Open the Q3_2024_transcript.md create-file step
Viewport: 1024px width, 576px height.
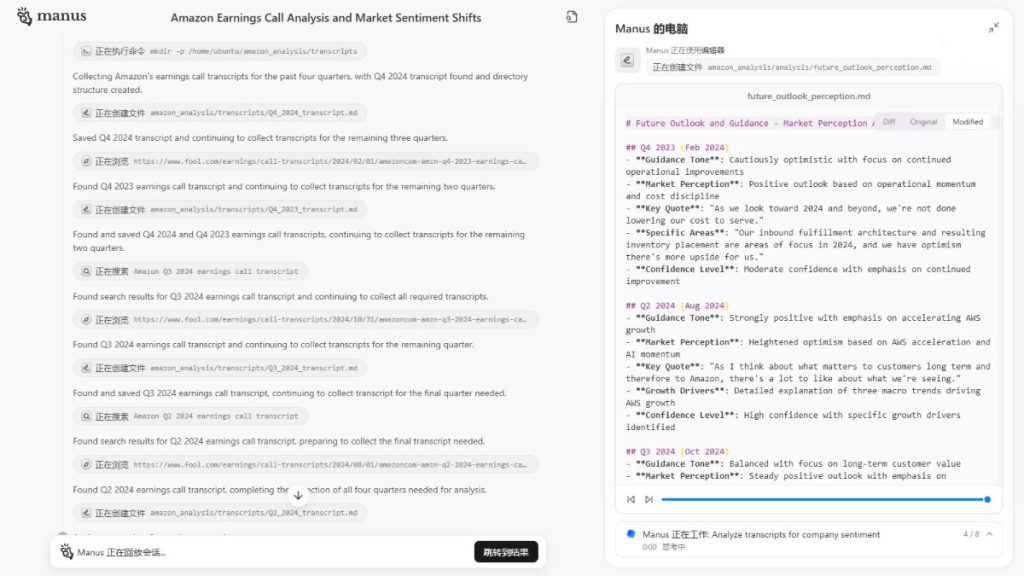[219, 368]
